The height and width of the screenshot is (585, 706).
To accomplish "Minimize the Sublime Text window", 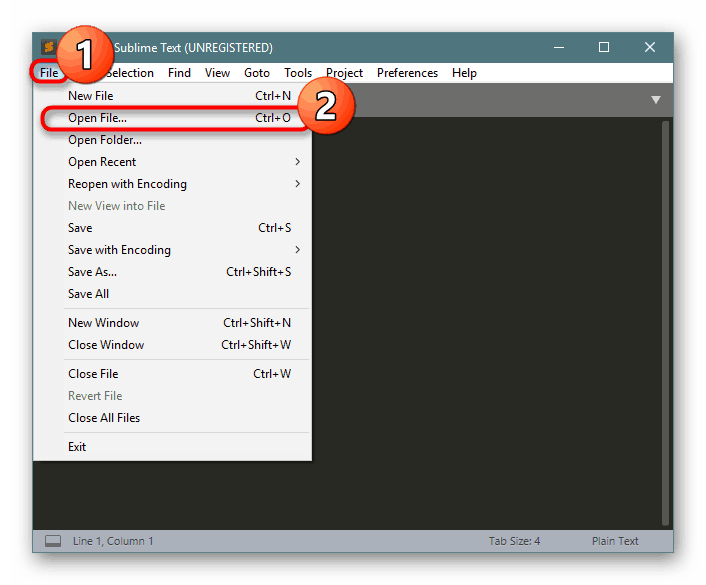I will coord(559,47).
